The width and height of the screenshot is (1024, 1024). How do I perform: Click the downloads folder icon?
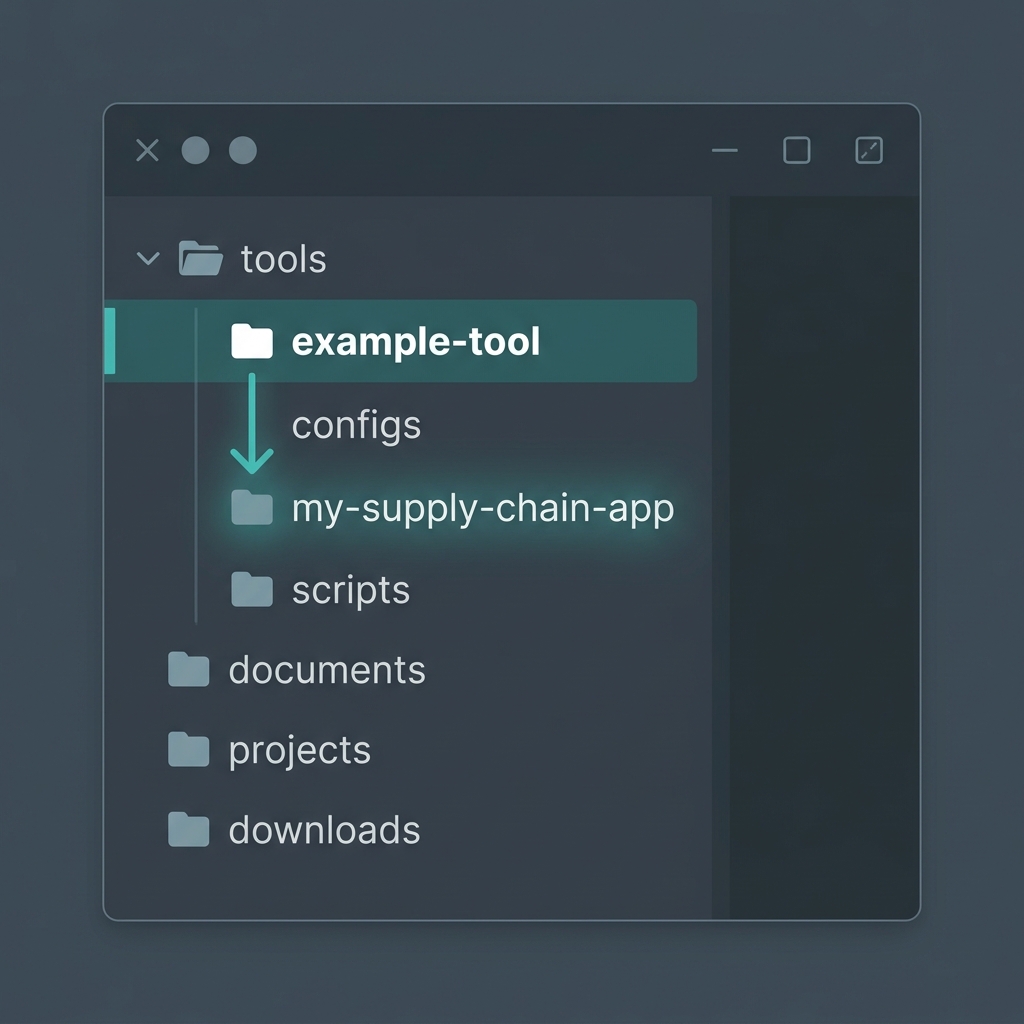(x=189, y=829)
